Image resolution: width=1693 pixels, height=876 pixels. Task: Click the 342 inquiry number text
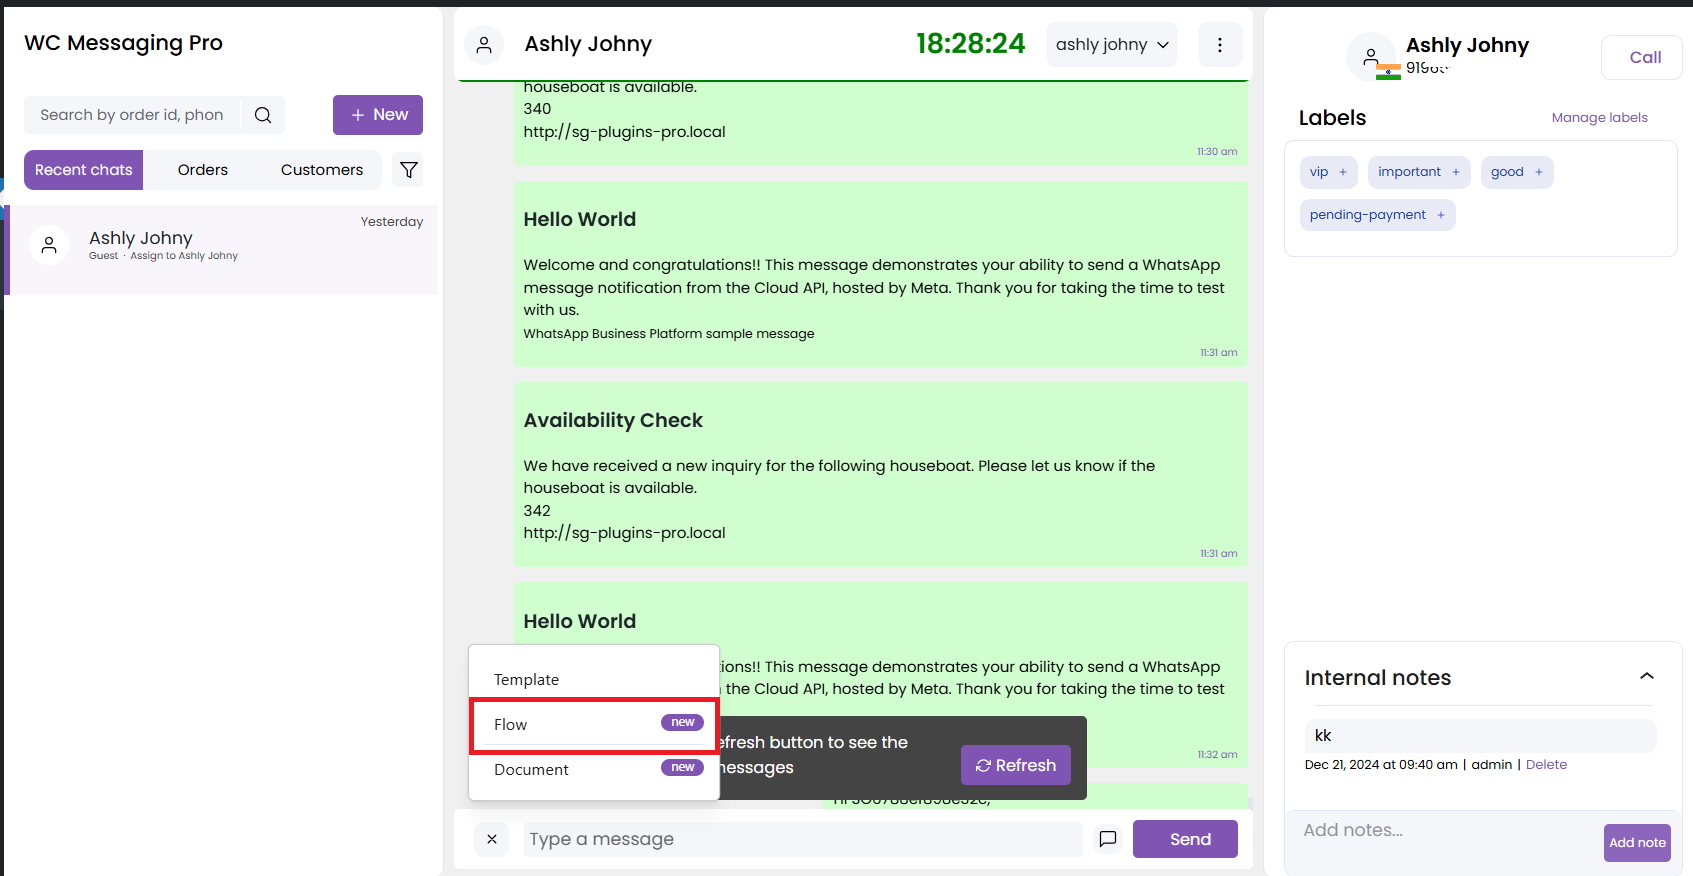coord(537,511)
